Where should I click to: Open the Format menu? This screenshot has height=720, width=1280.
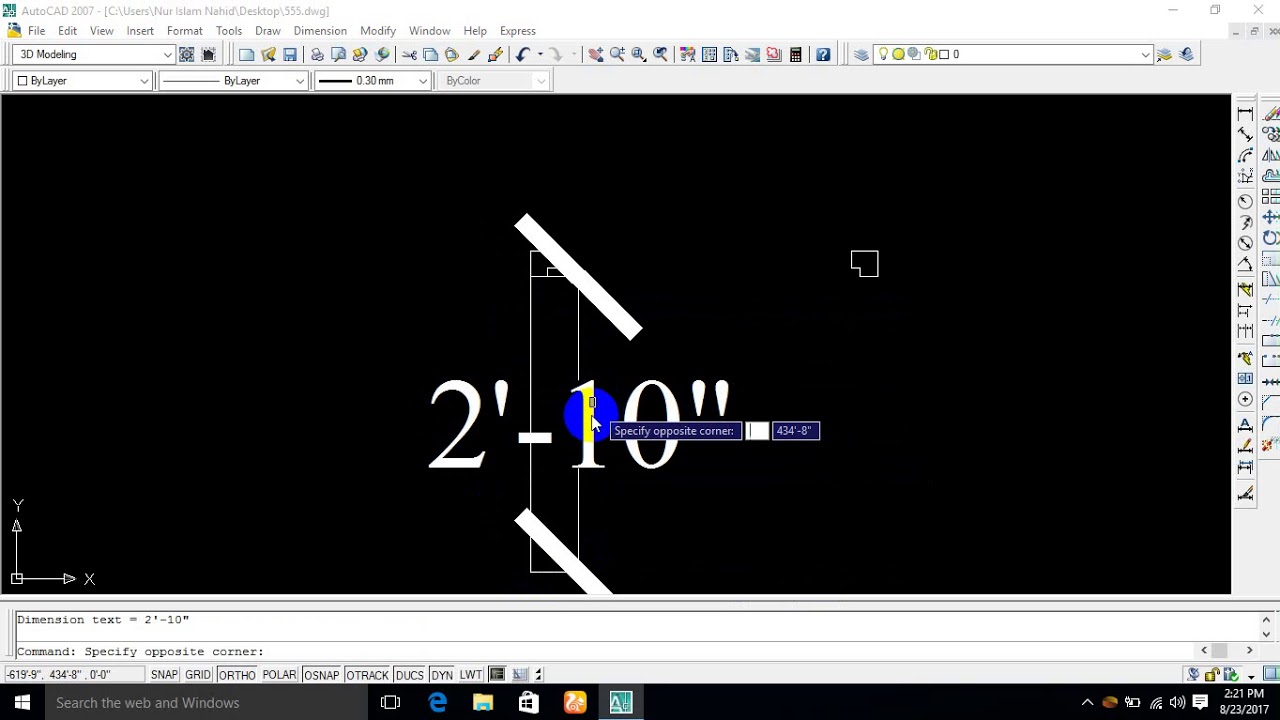[x=185, y=31]
